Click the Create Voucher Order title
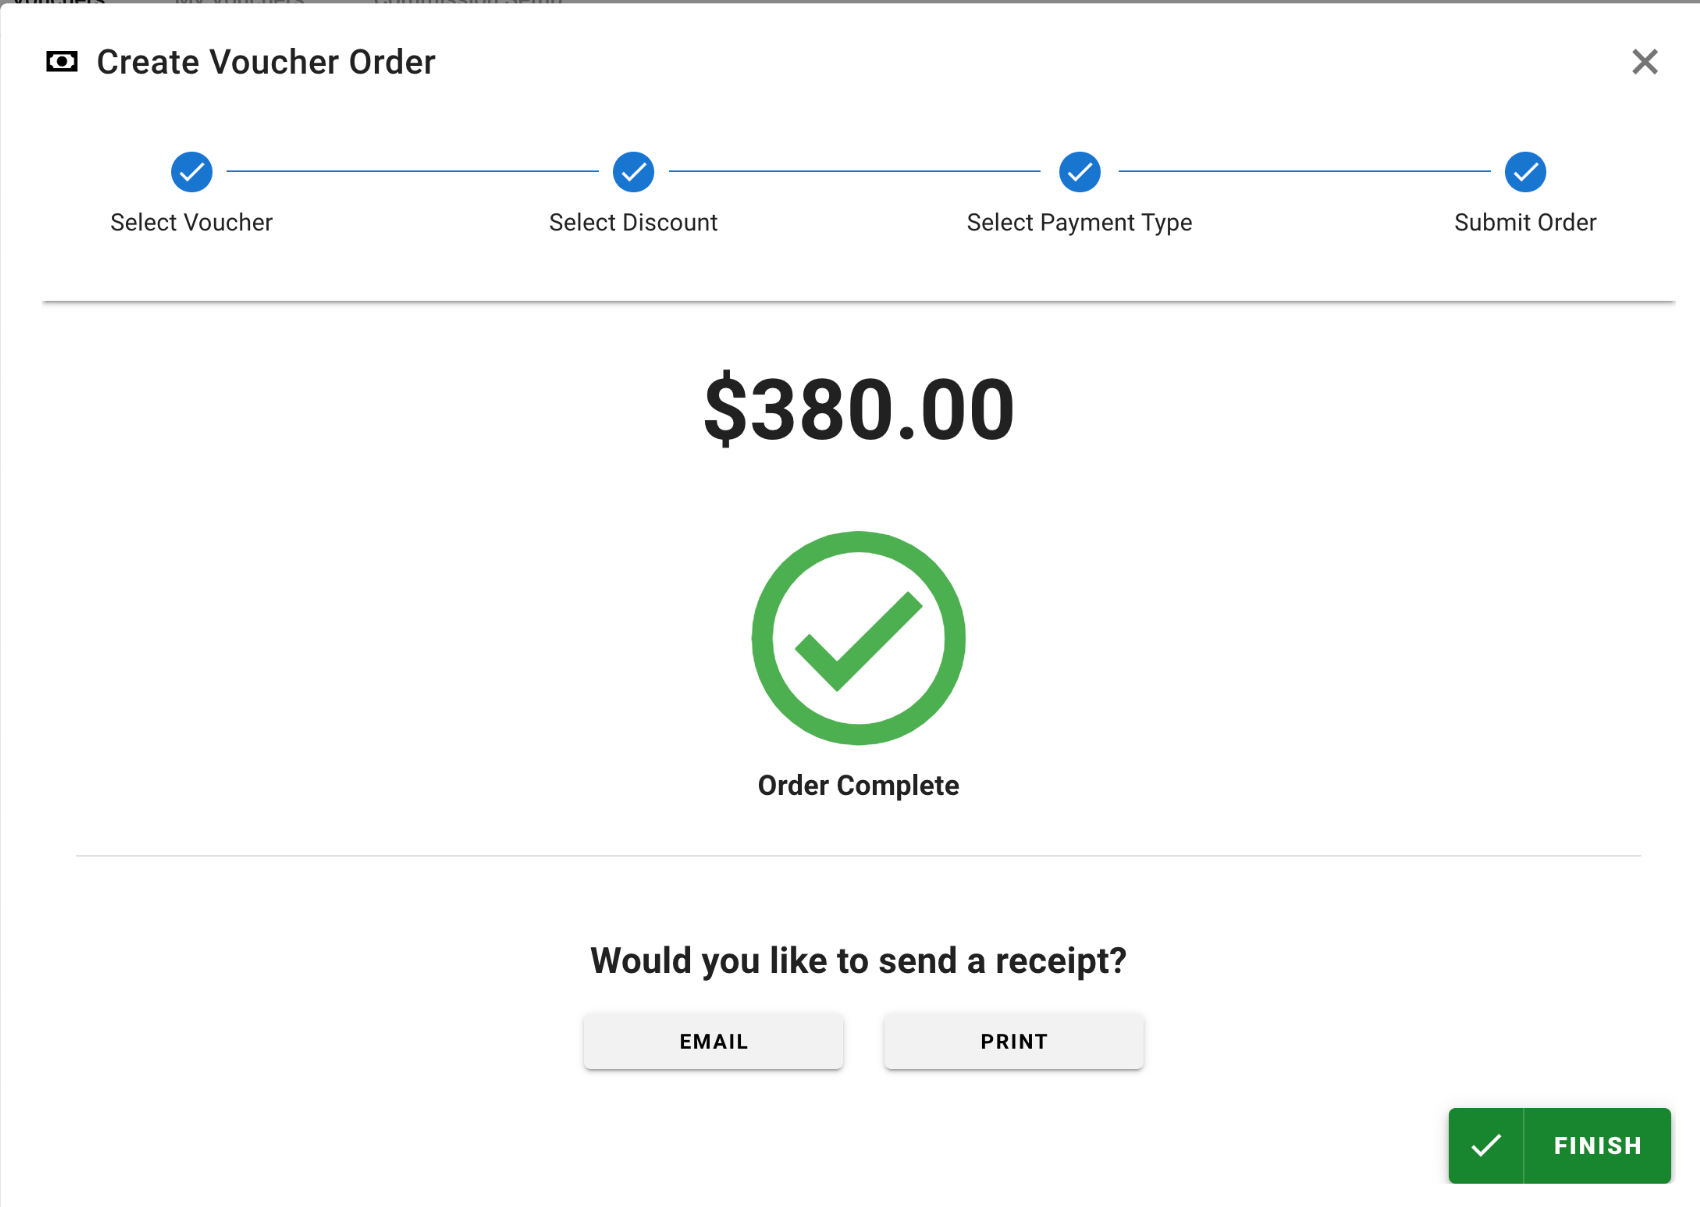The image size is (1700, 1207). pos(266,62)
